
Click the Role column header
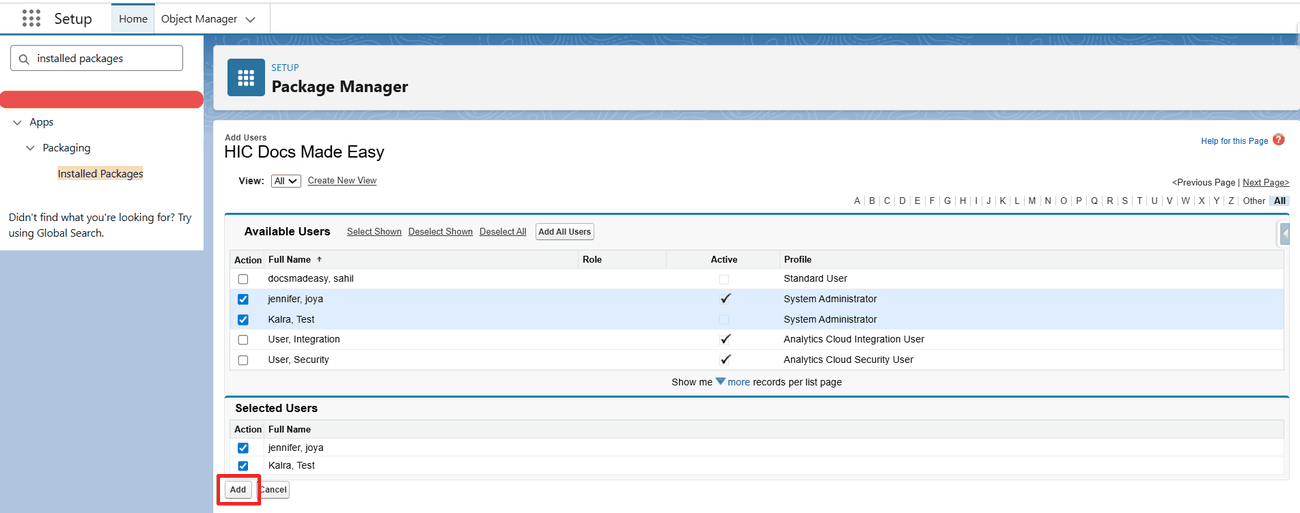click(592, 260)
